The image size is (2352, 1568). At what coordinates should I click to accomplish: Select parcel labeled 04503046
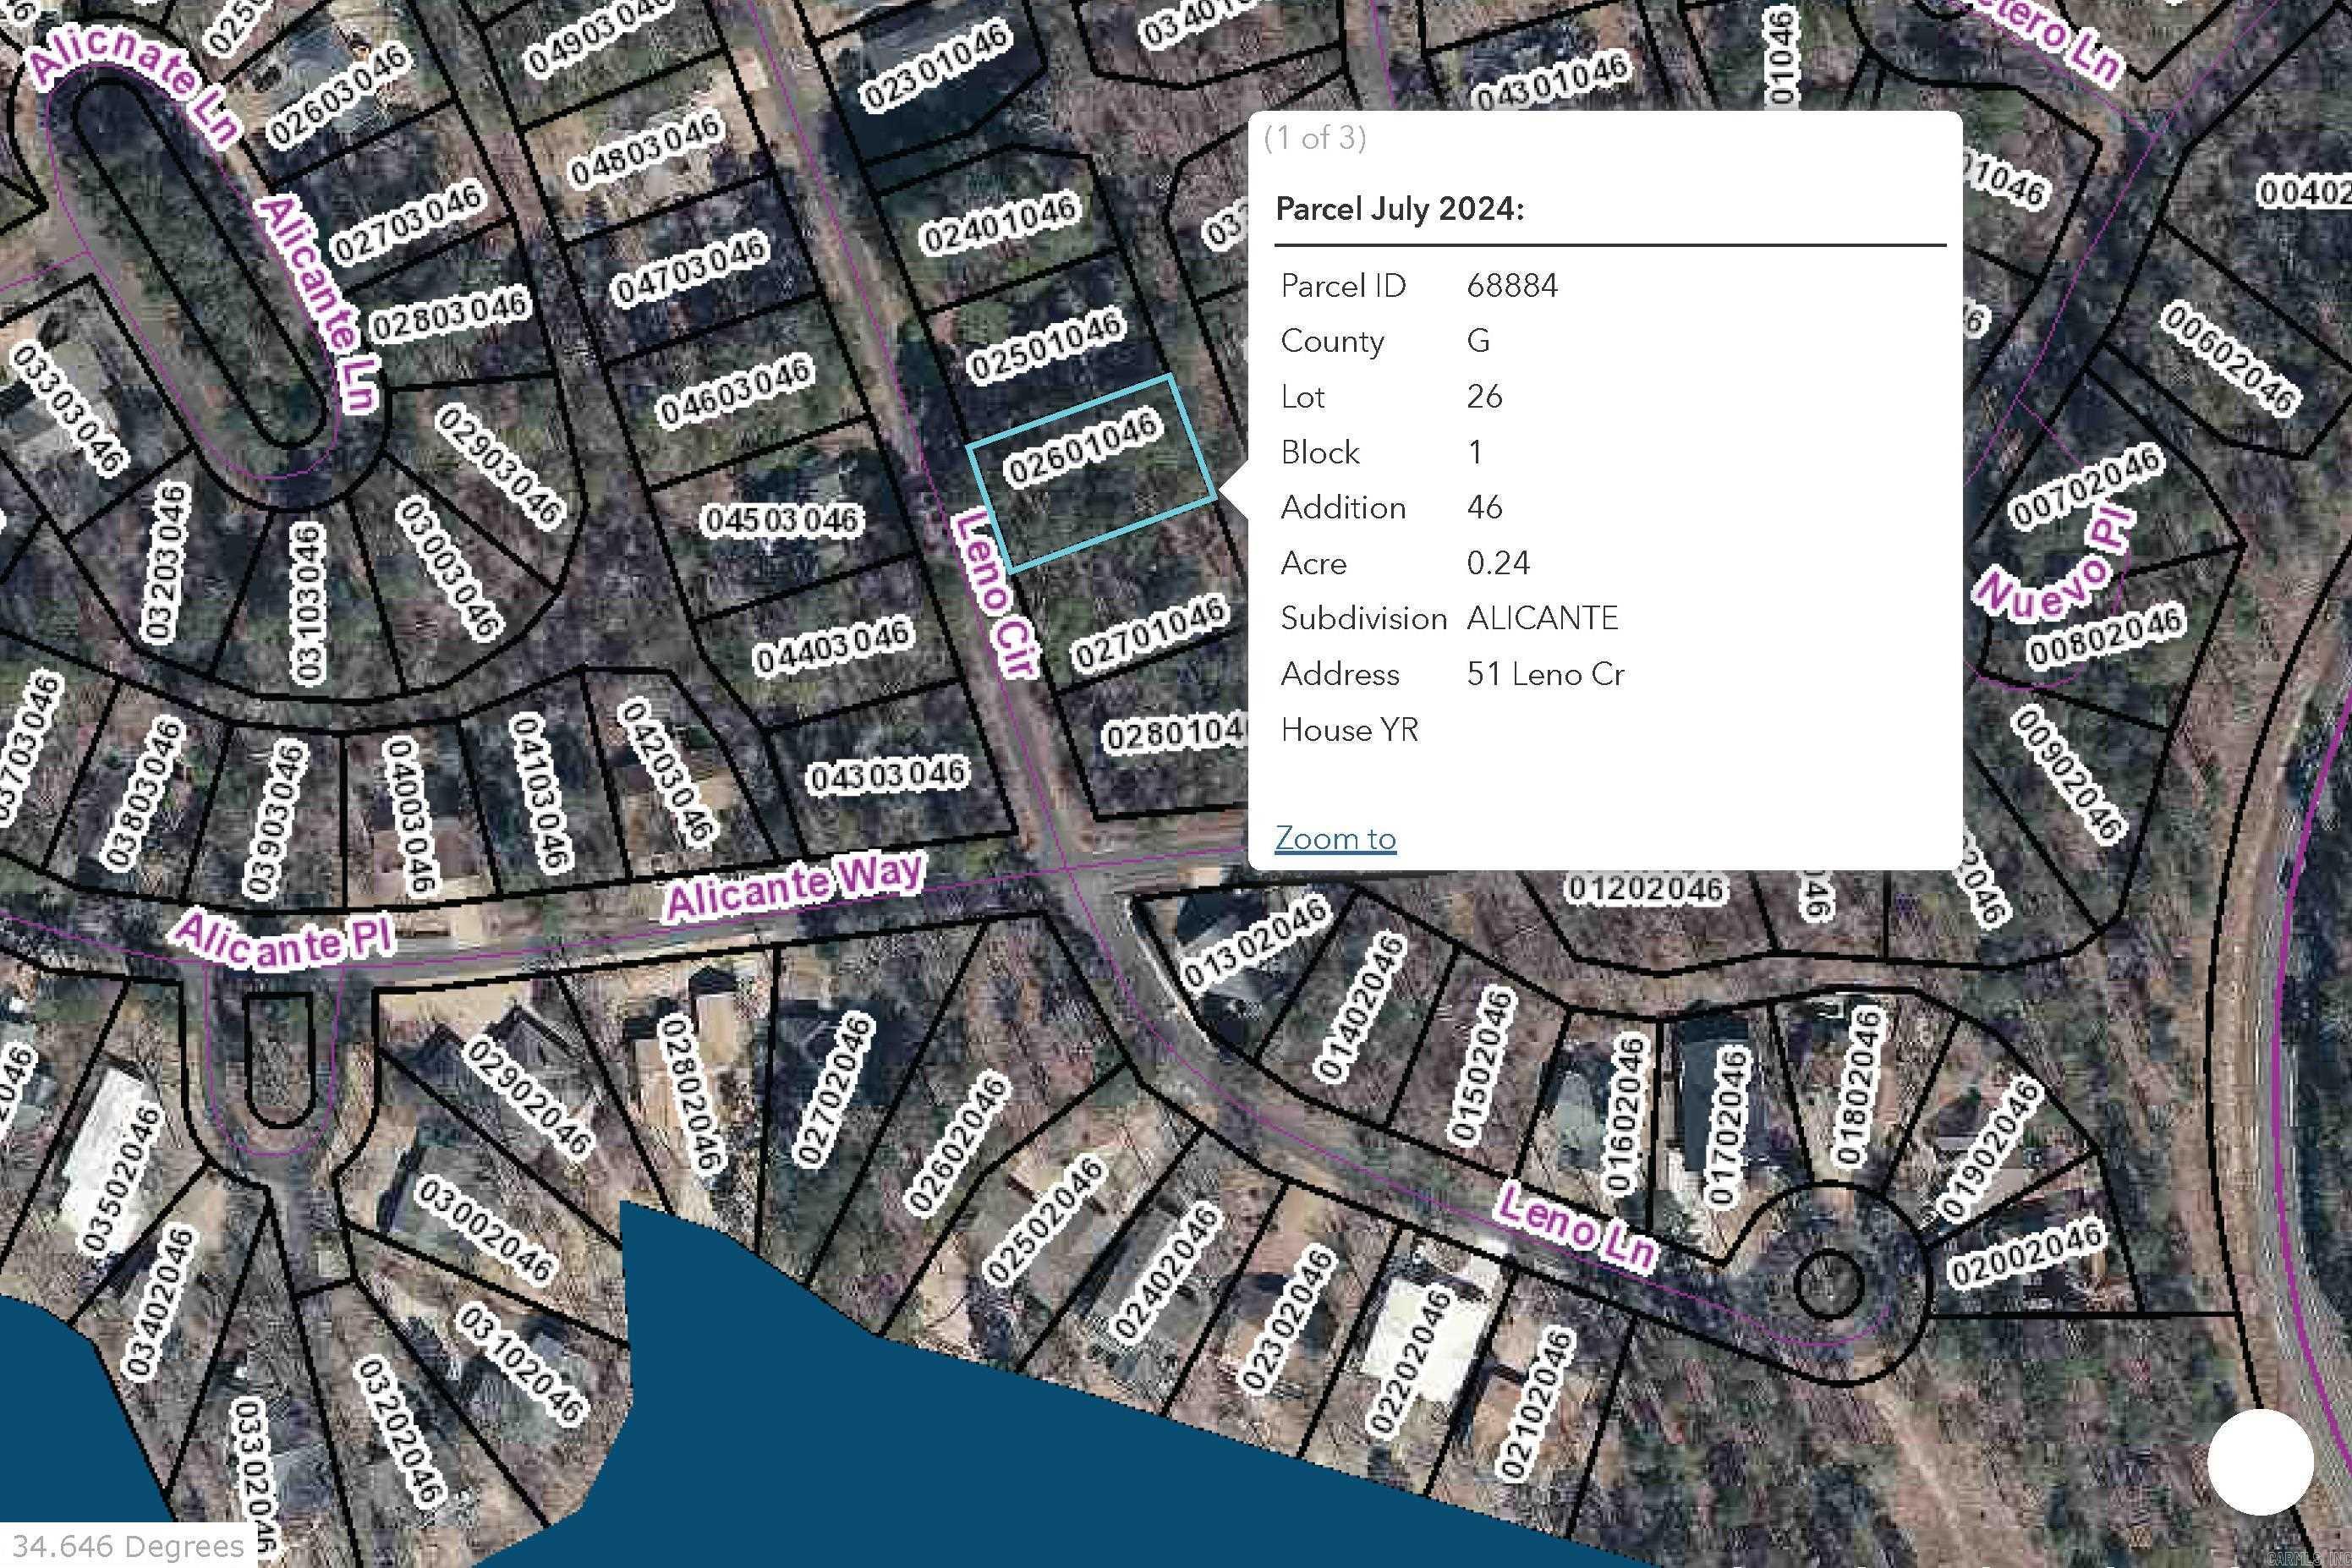(782, 520)
